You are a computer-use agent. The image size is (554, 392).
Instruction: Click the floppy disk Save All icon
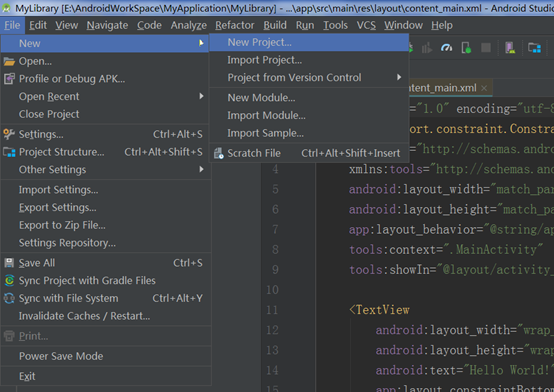9,263
